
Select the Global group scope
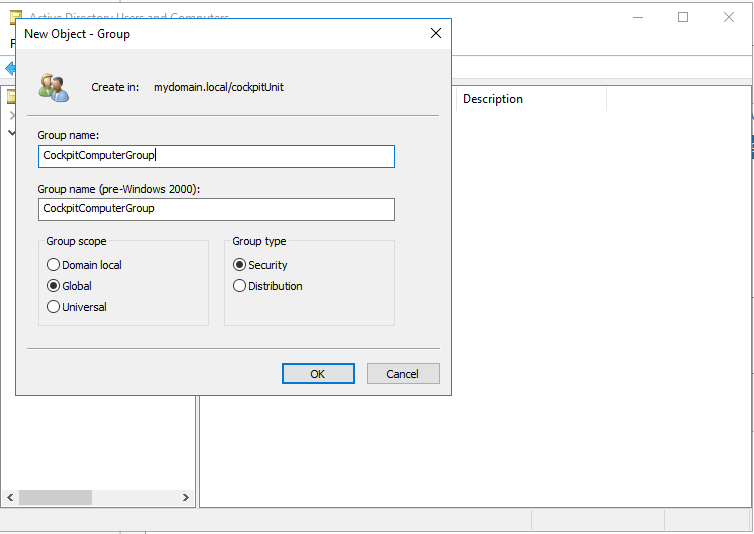pyautogui.click(x=69, y=286)
